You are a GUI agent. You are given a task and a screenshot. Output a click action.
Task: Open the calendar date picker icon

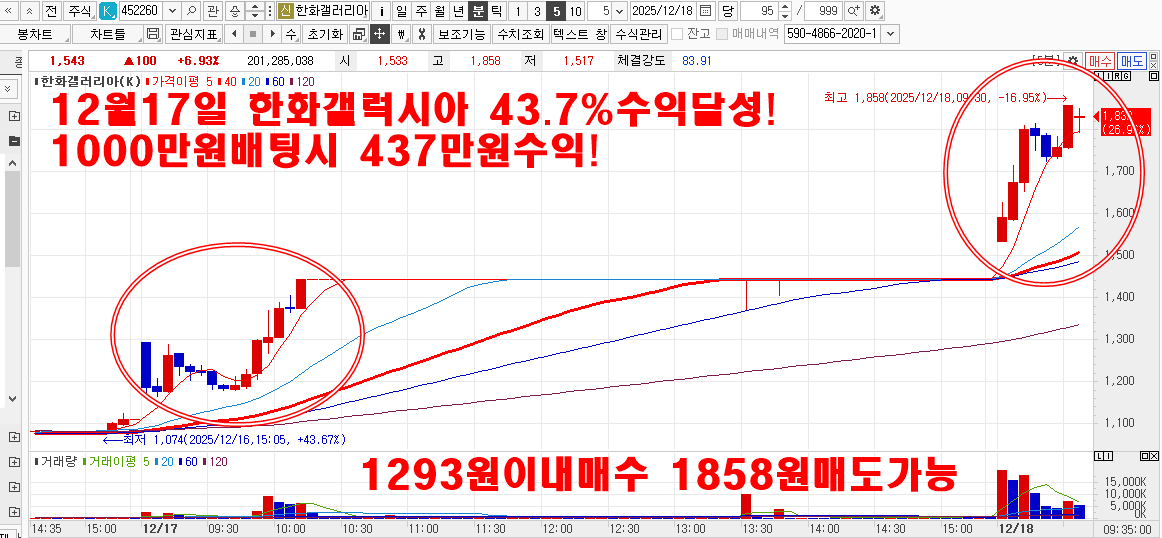click(x=706, y=11)
